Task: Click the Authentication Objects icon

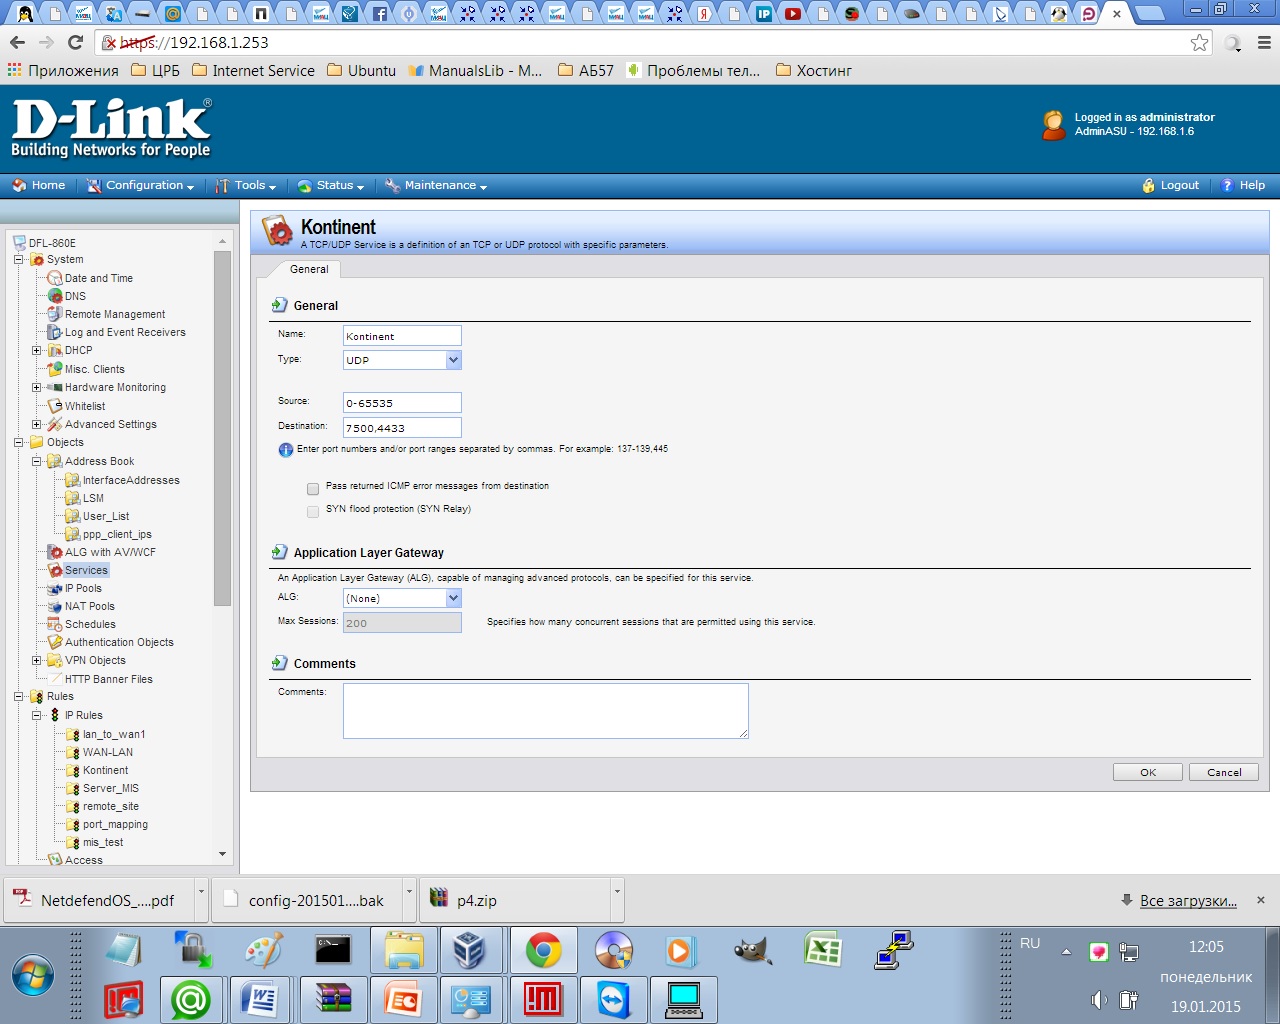Action: (55, 642)
